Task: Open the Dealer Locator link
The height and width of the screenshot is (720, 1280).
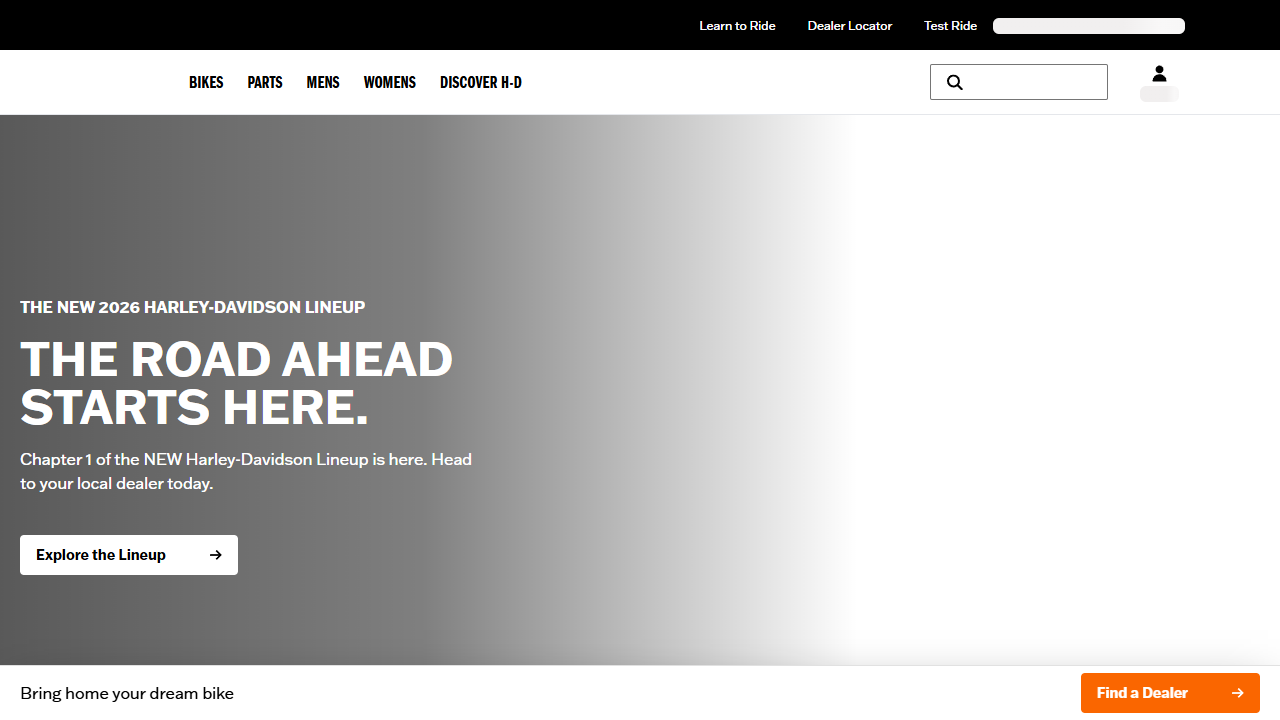Action: [x=850, y=26]
